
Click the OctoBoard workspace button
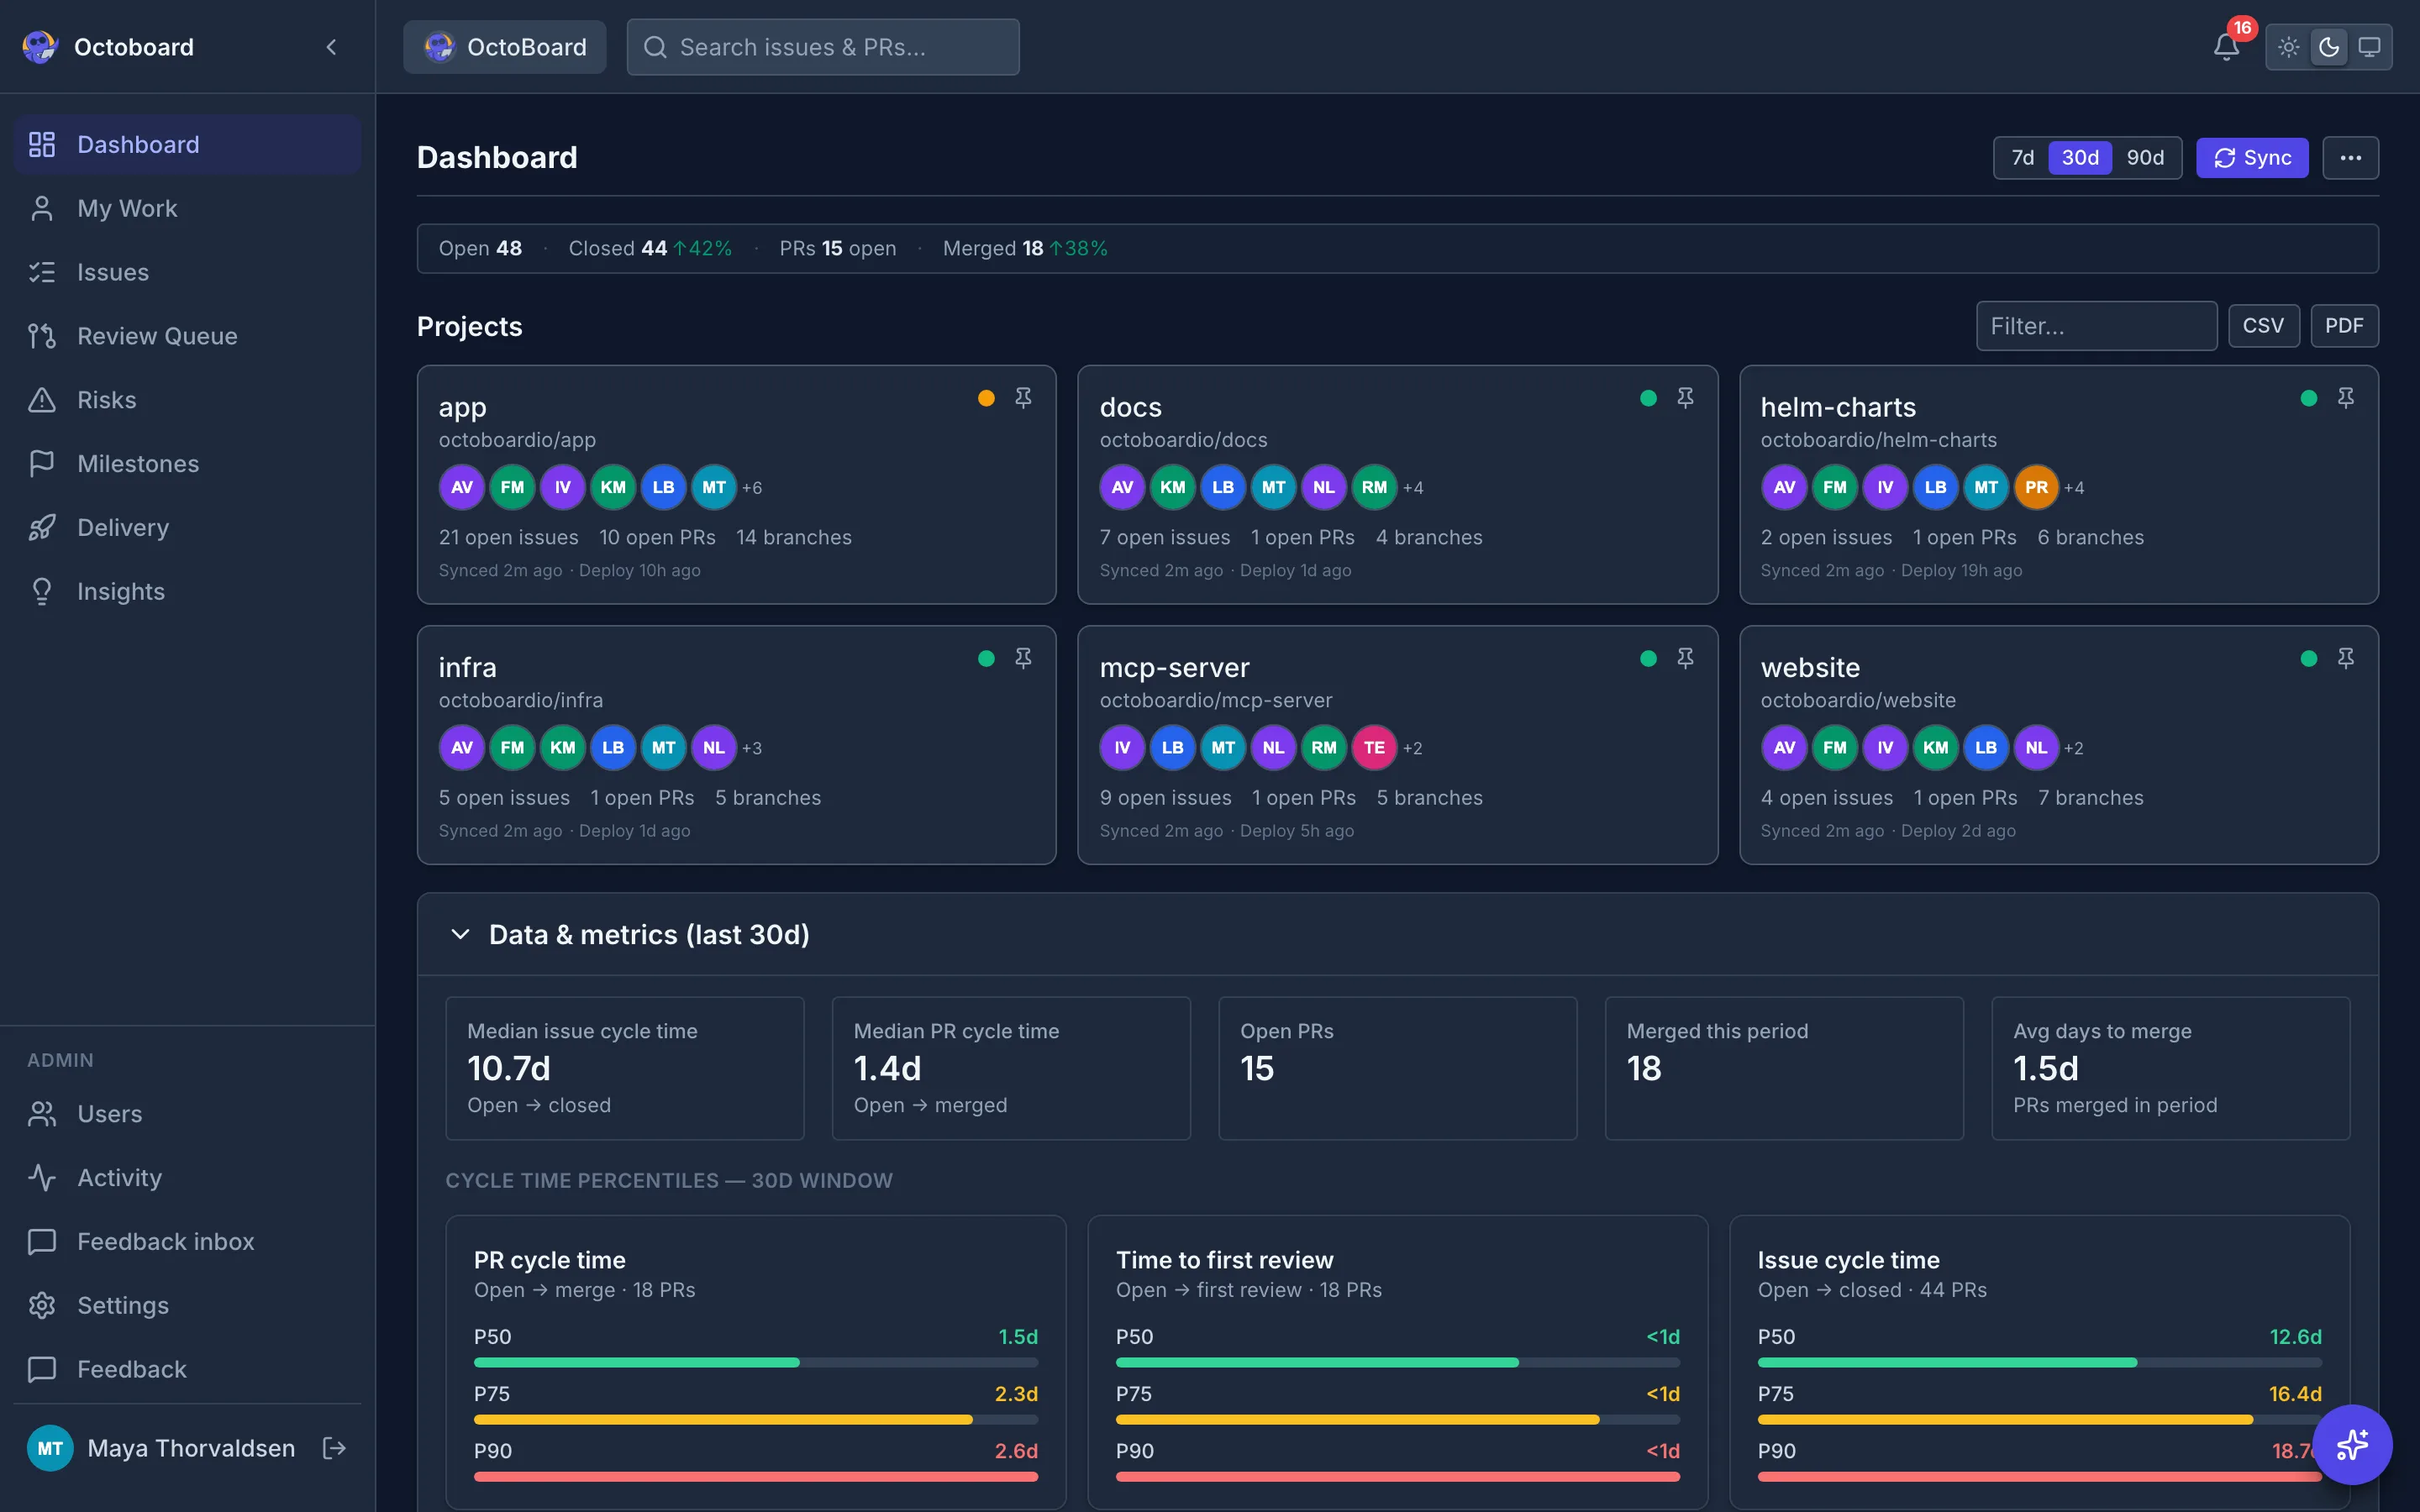tap(505, 47)
